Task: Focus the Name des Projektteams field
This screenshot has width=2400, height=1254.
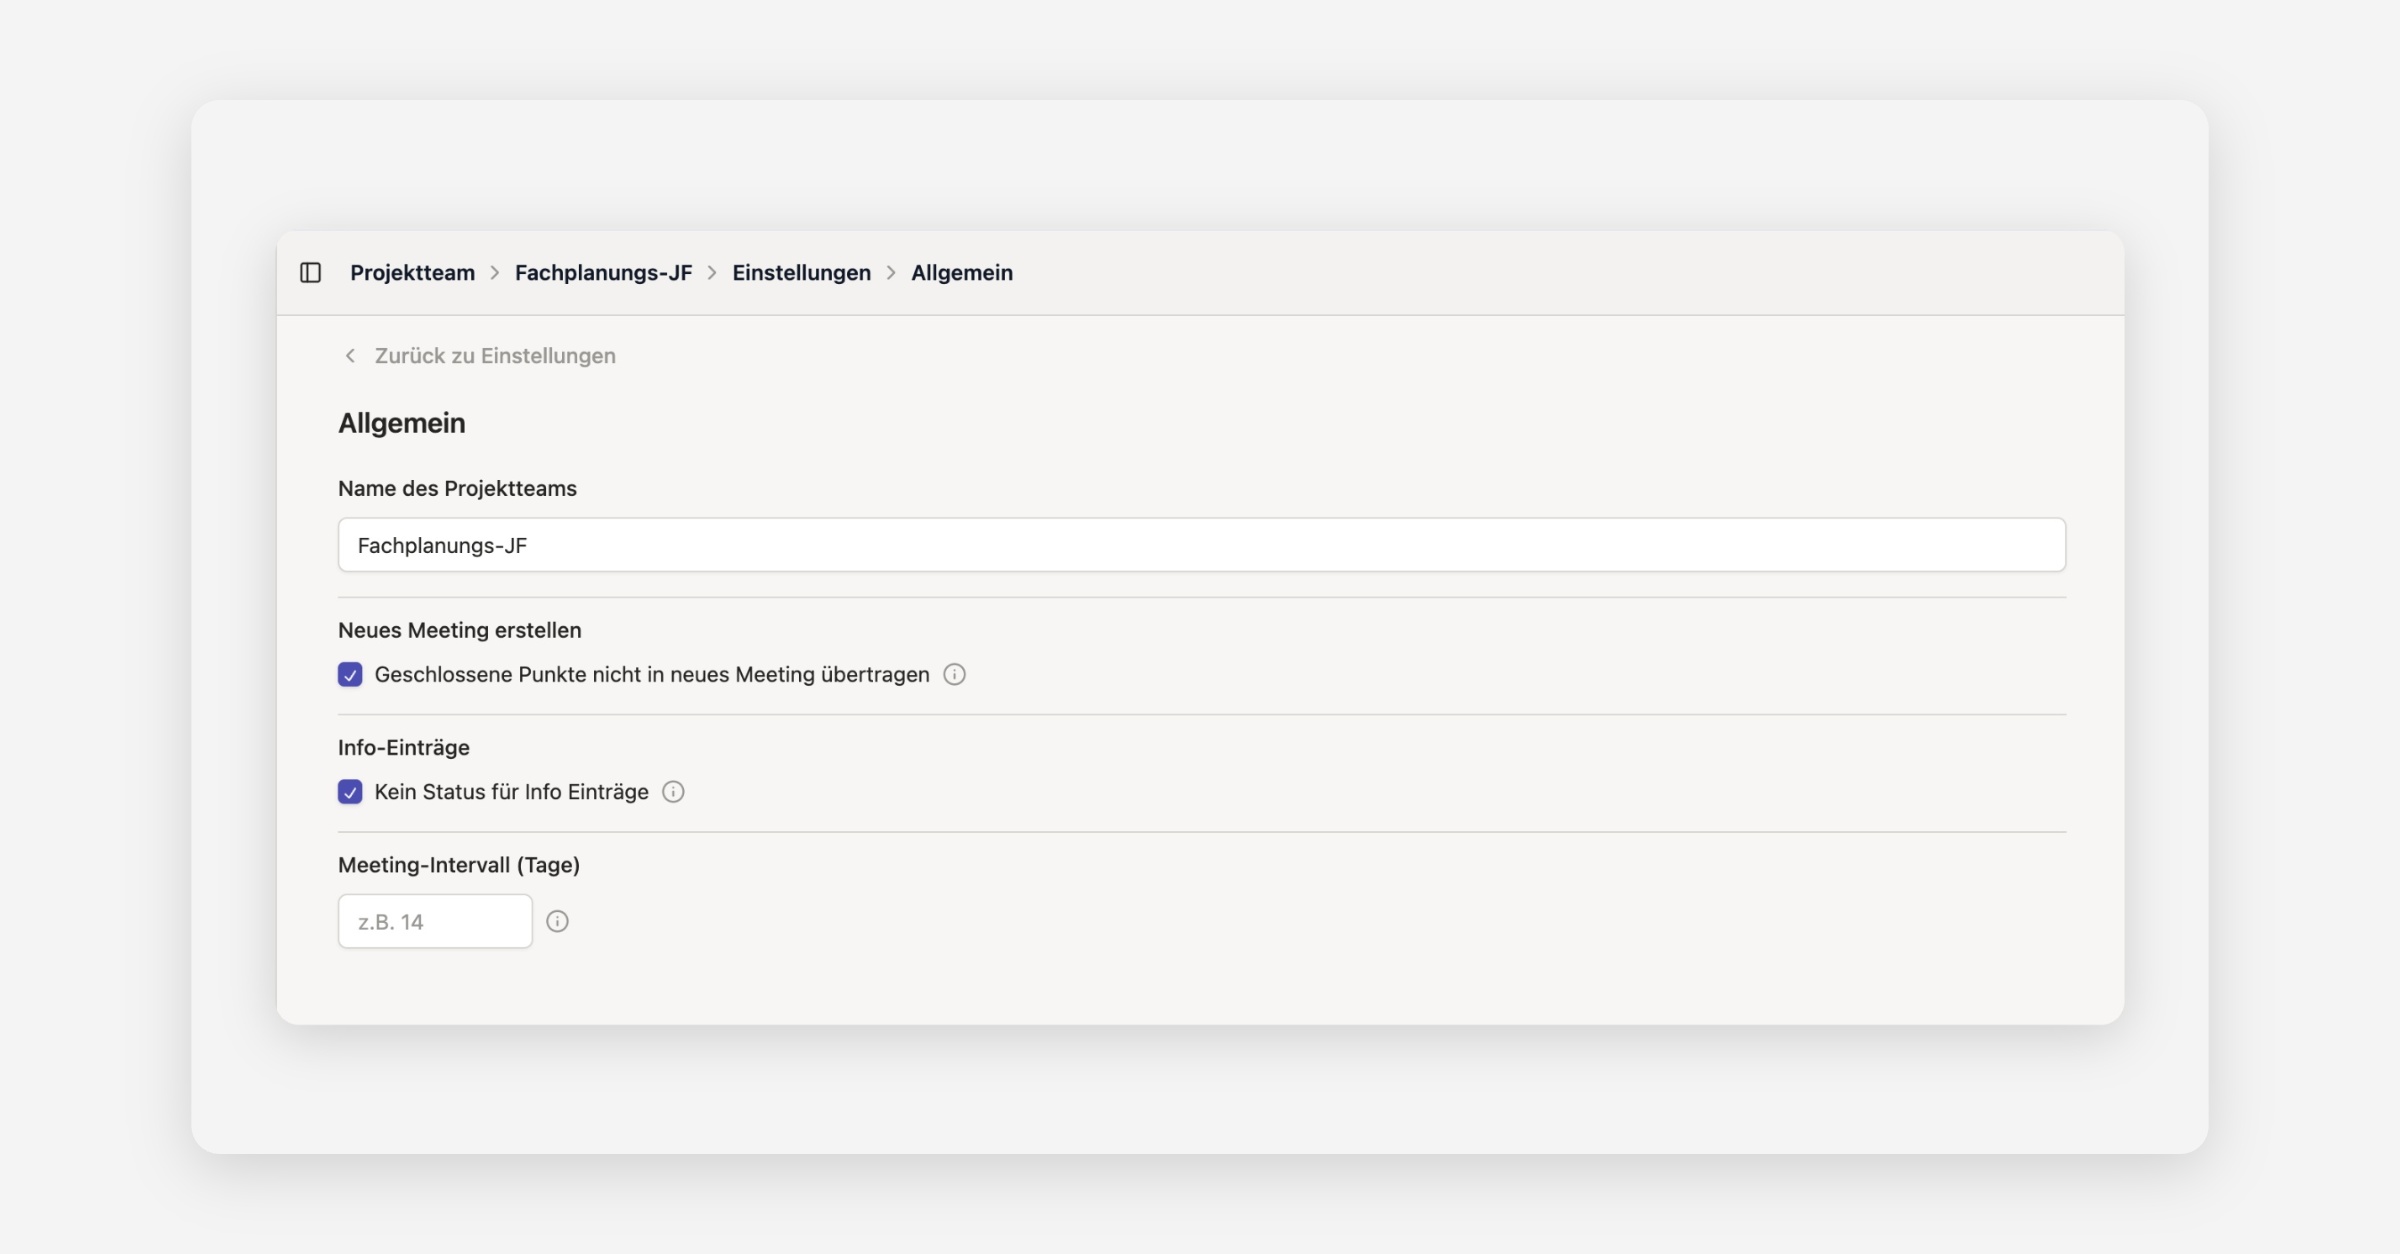Action: pyautogui.click(x=1201, y=545)
